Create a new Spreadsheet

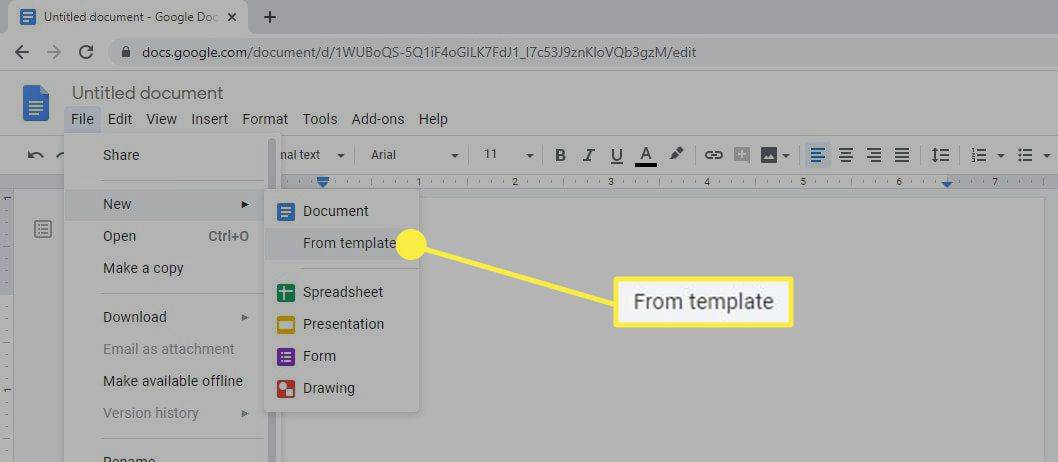[341, 292]
